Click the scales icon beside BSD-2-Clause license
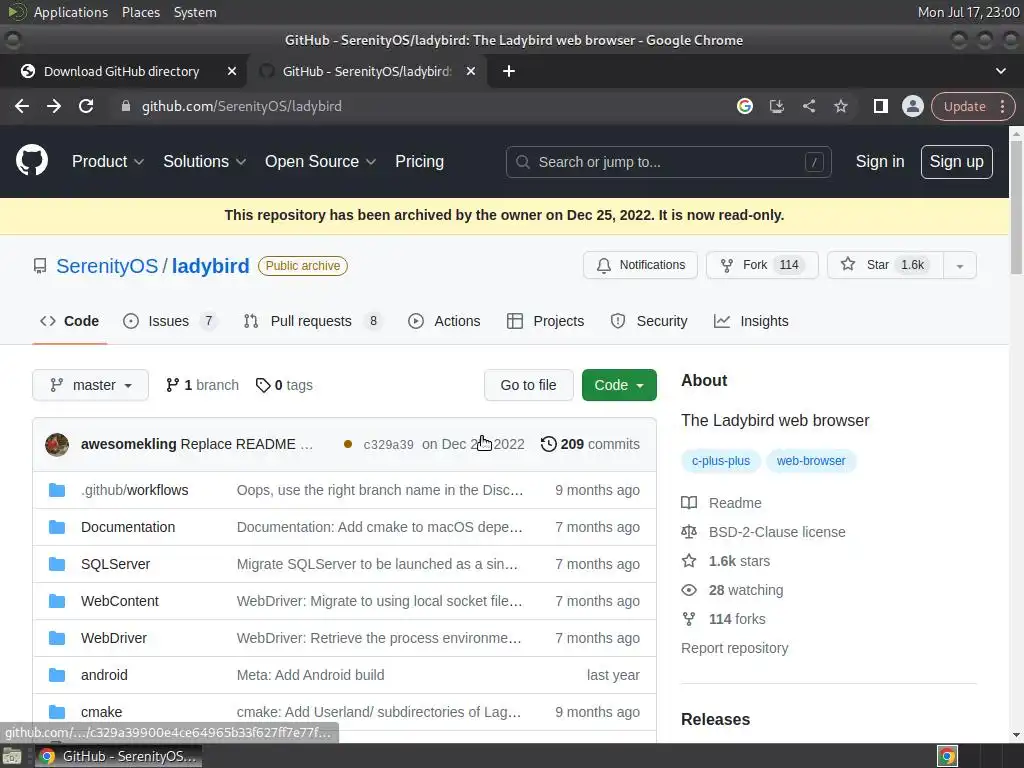Viewport: 1024px width, 768px height. click(x=689, y=532)
